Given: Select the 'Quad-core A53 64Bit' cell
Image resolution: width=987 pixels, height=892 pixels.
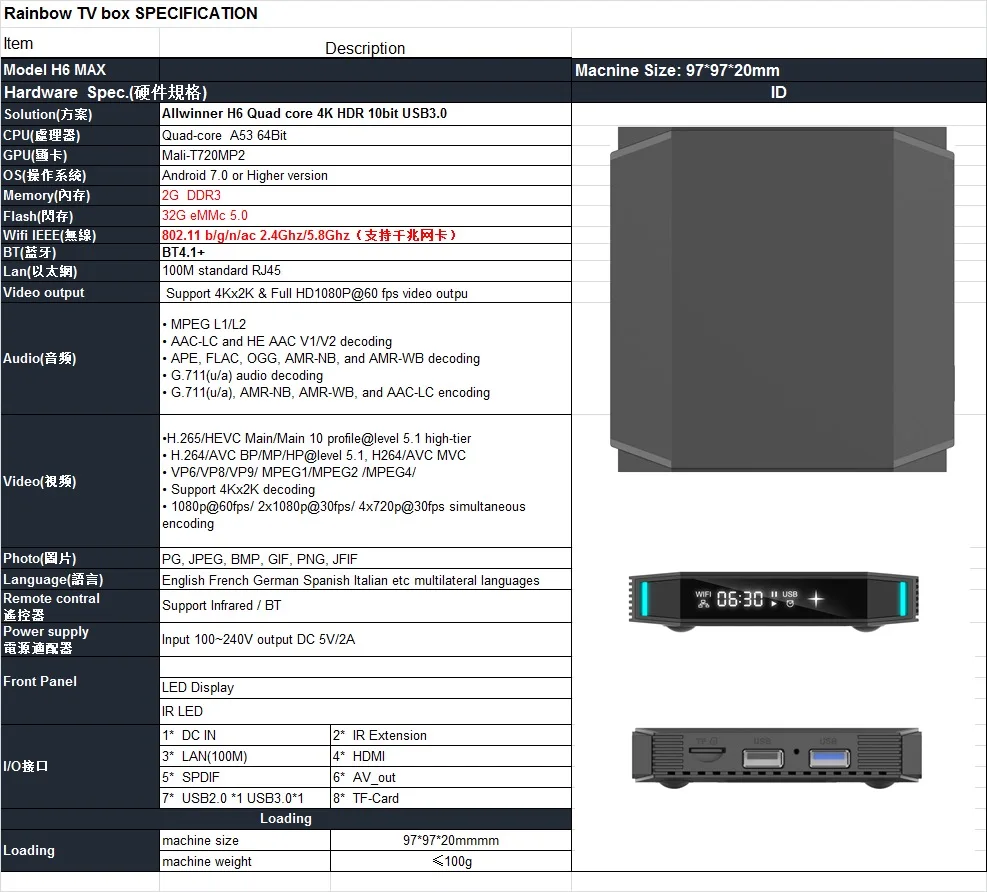Looking at the screenshot, I should click(366, 135).
